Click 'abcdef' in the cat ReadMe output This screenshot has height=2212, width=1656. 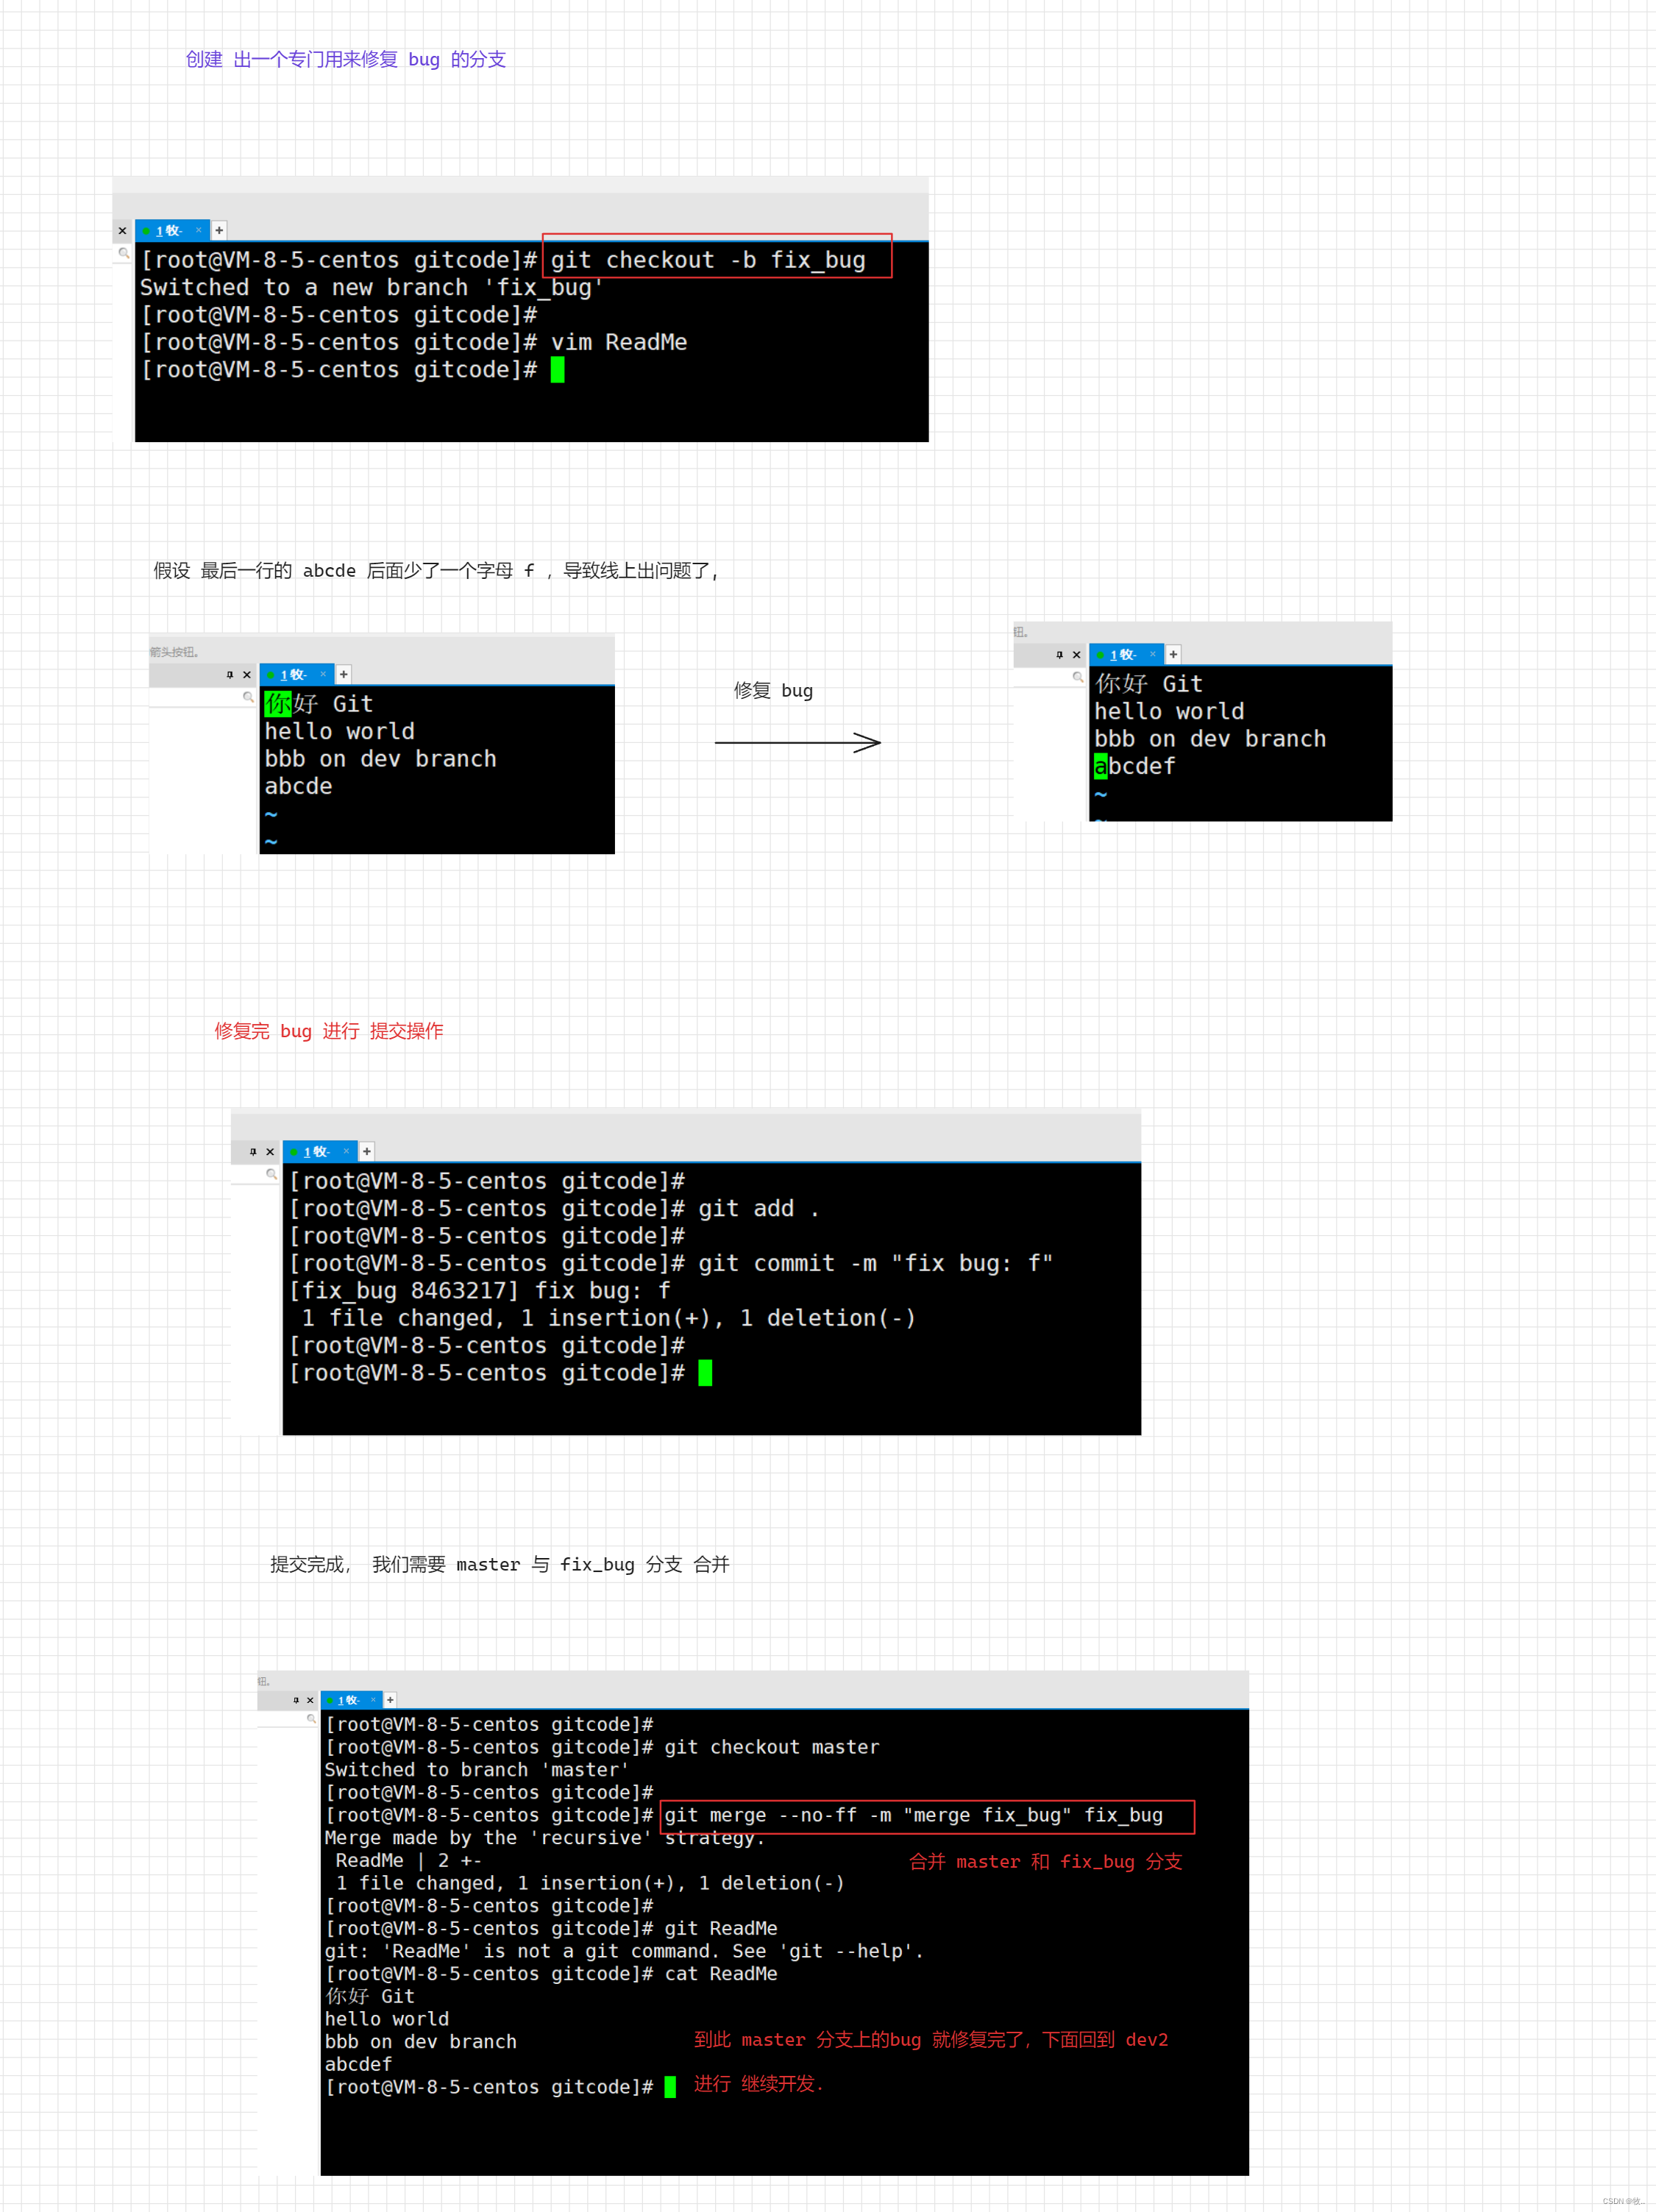coord(358,2064)
